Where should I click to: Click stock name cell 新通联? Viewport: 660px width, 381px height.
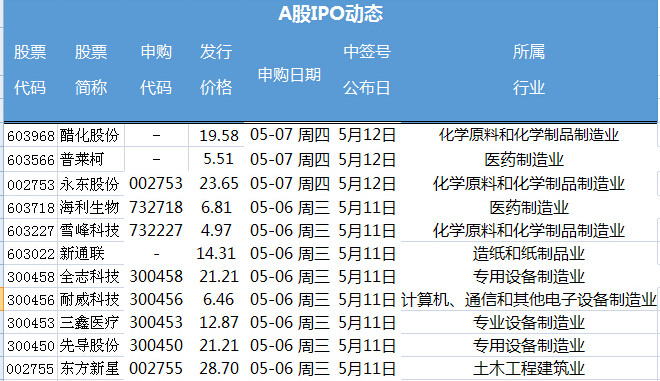click(x=82, y=253)
